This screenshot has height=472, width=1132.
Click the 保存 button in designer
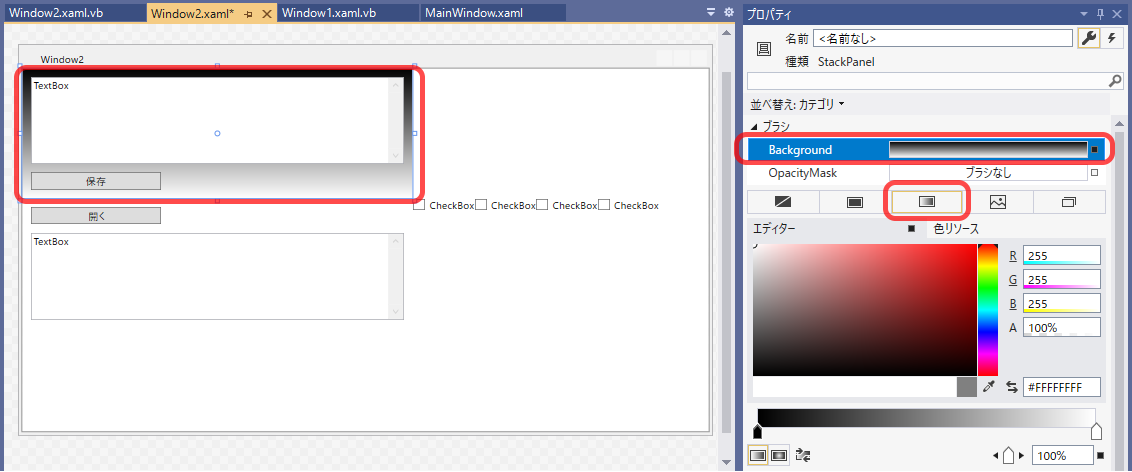pos(96,181)
